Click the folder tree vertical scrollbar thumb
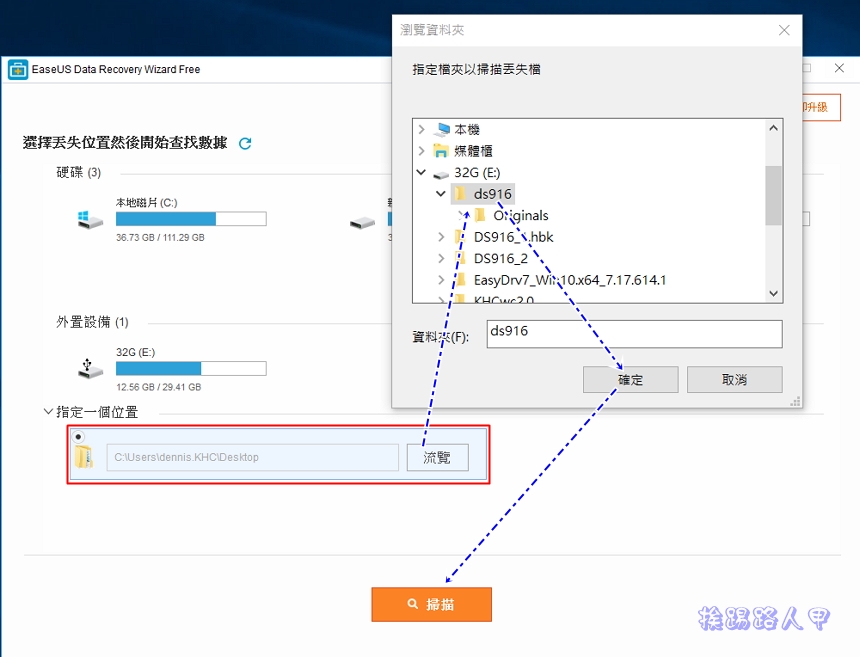This screenshot has width=860, height=657. (x=773, y=195)
